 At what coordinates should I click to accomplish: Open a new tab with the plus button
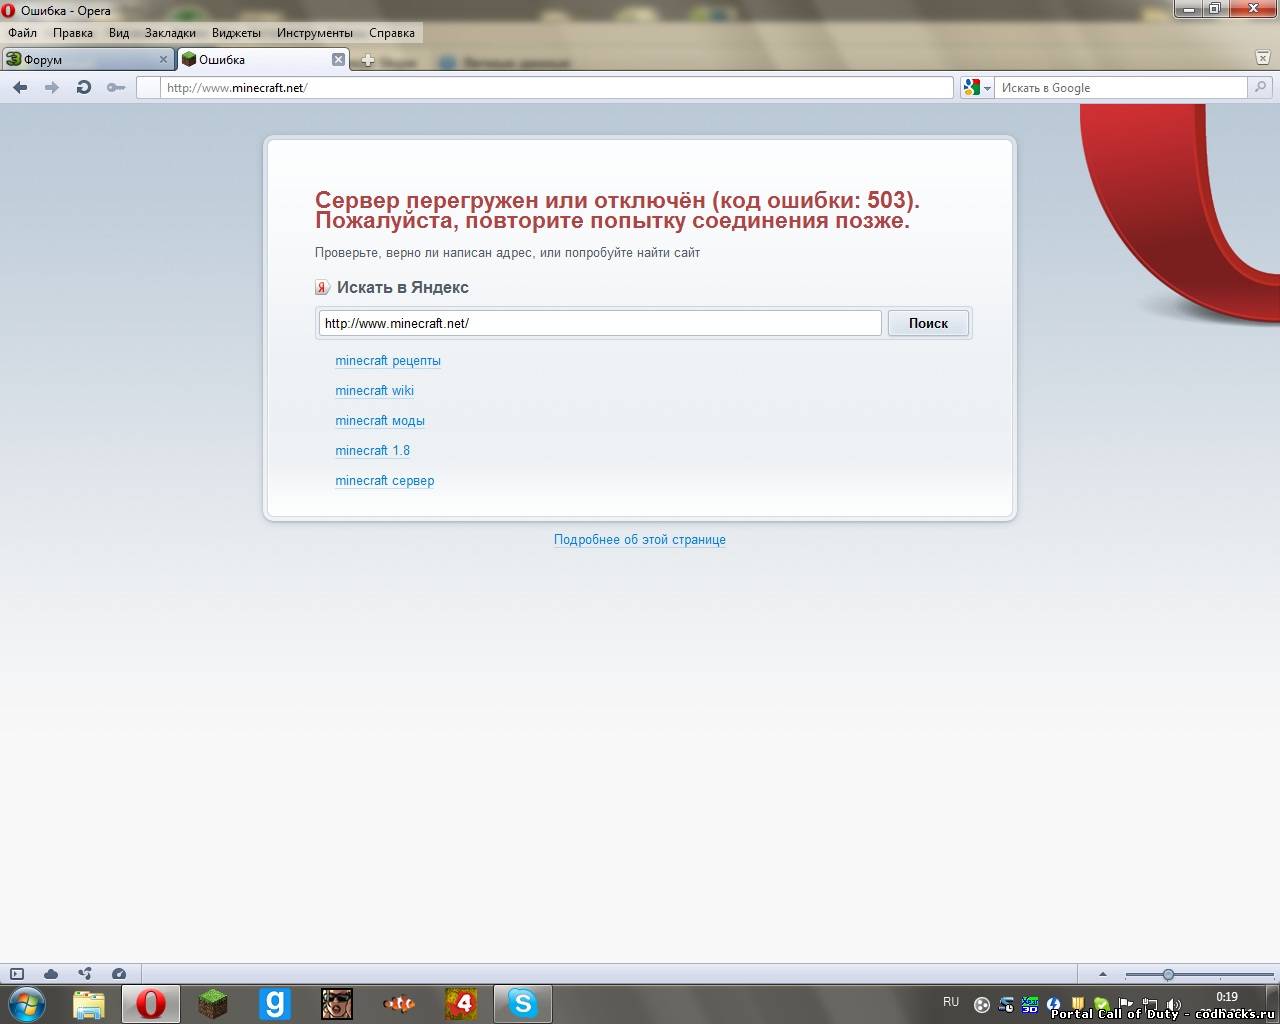pyautogui.click(x=368, y=60)
